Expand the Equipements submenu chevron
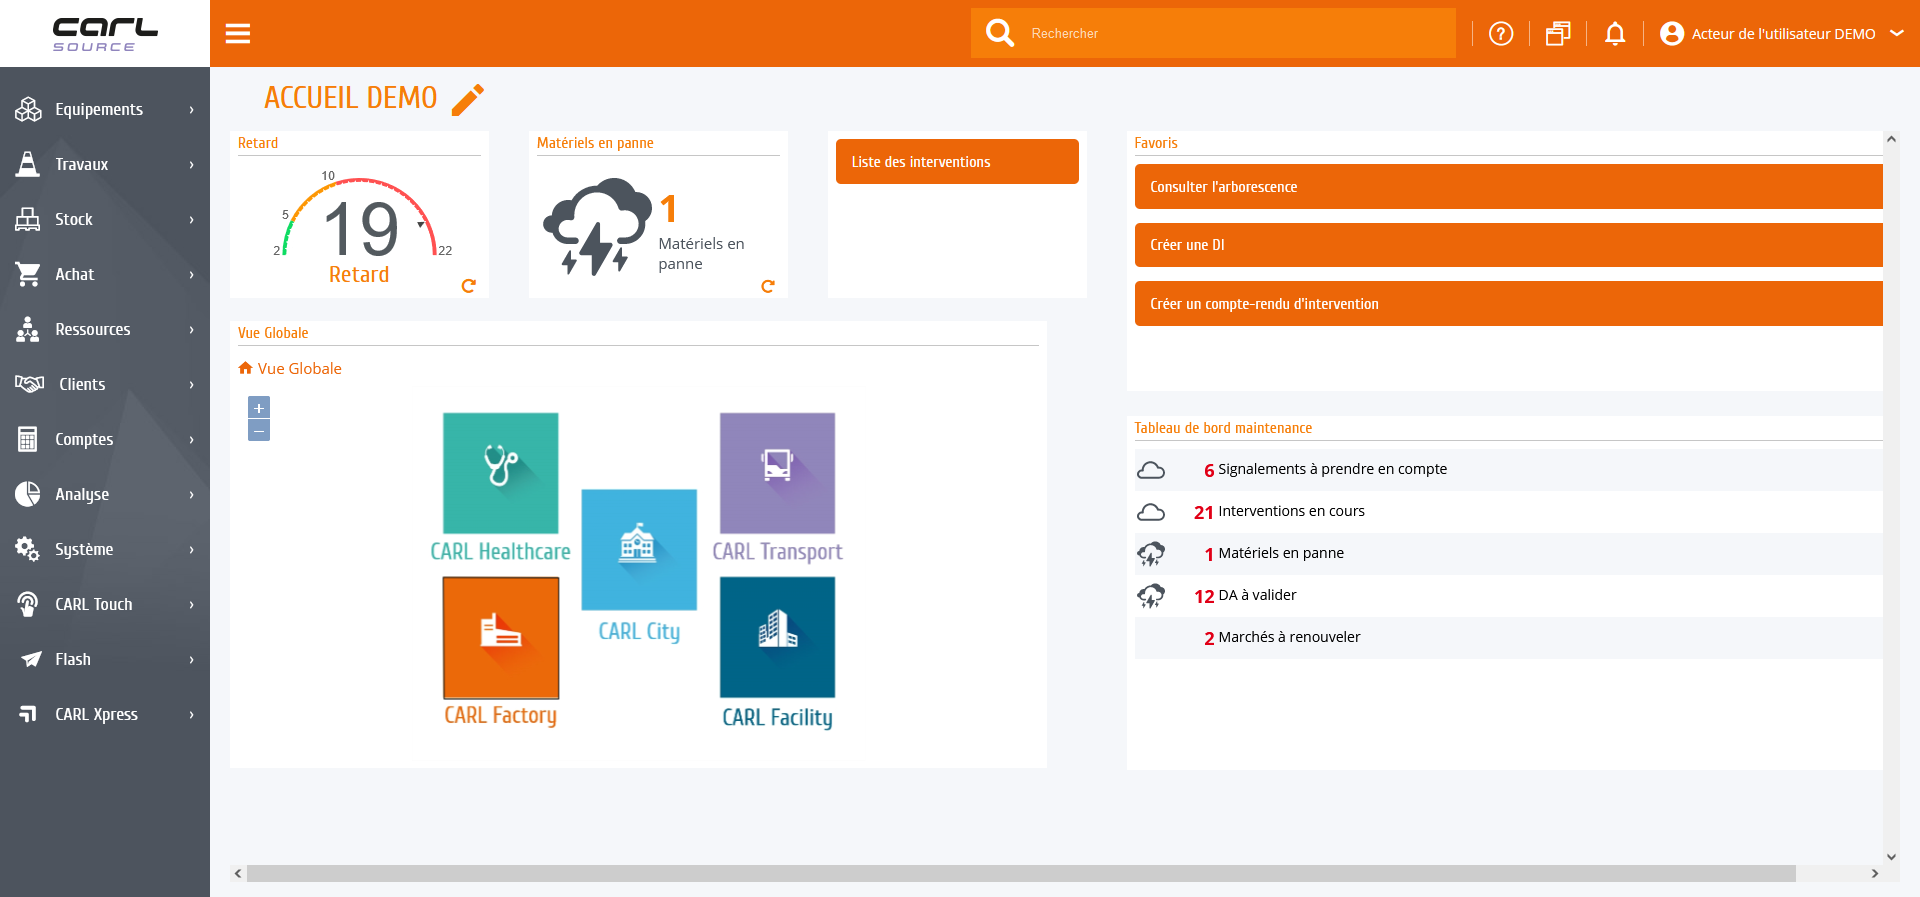1920x897 pixels. (192, 109)
